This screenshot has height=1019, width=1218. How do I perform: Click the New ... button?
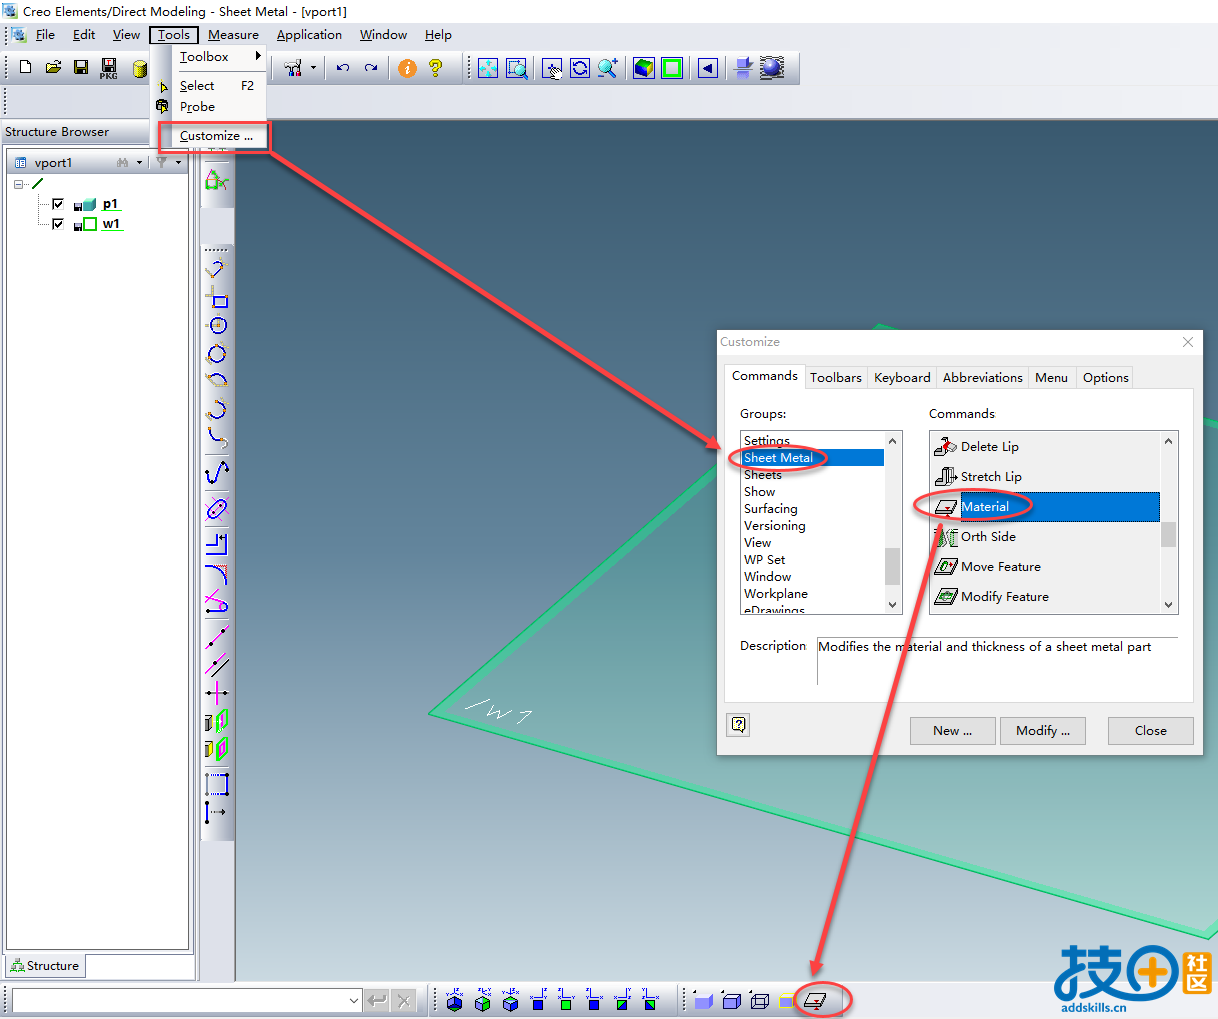(x=953, y=731)
